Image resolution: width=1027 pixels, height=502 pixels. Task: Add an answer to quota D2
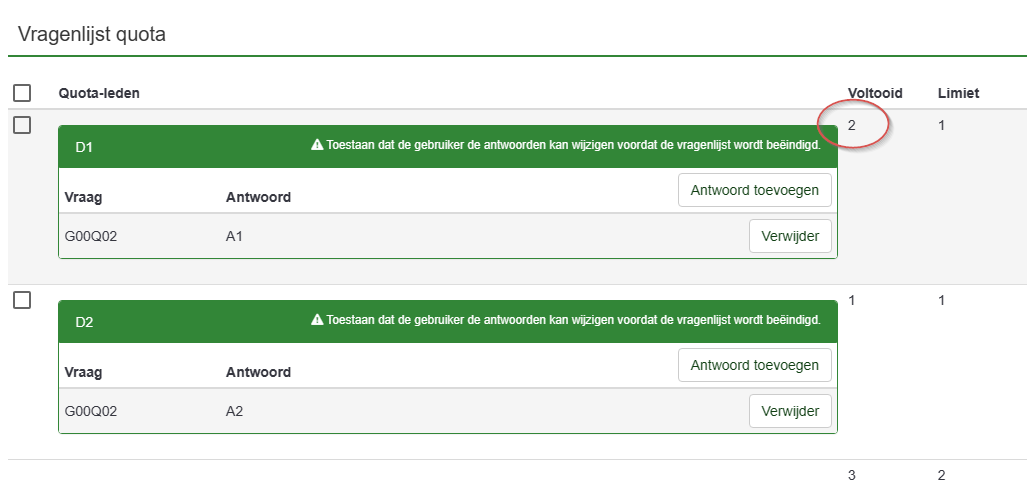pos(754,365)
